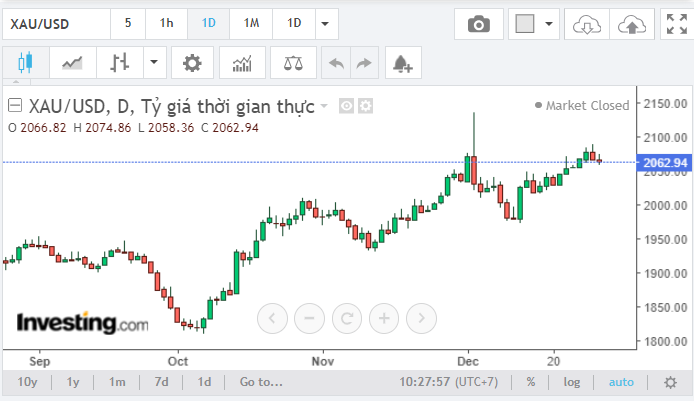
Task: Click the Investing.com logo link
Action: (x=82, y=322)
